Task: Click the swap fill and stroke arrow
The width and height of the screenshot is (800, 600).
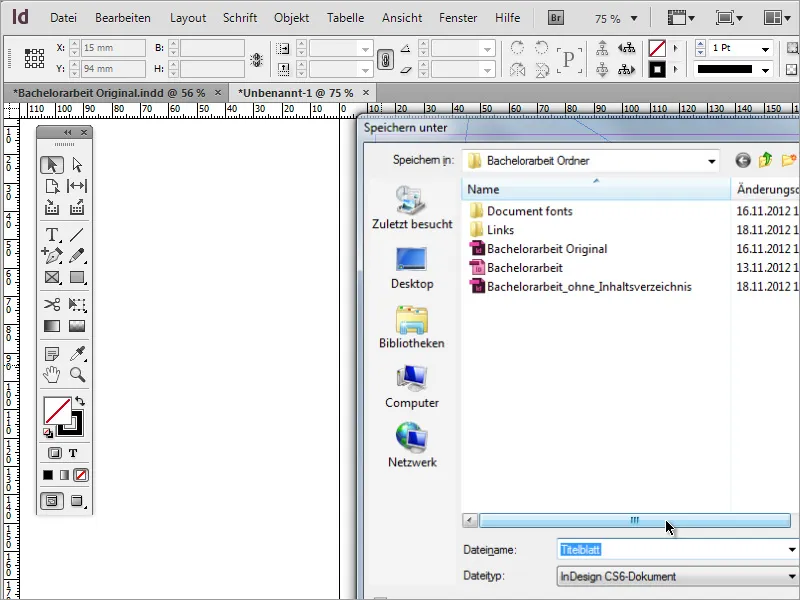Action: point(80,401)
